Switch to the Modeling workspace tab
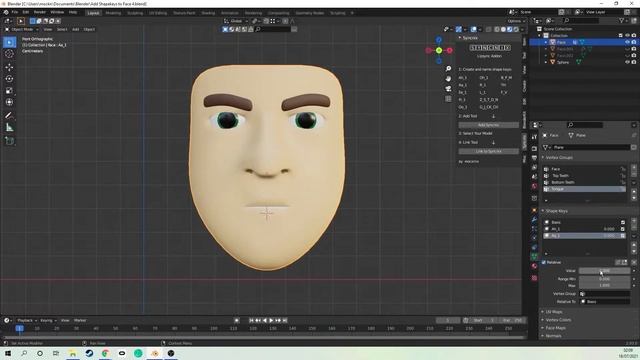 click(x=113, y=13)
